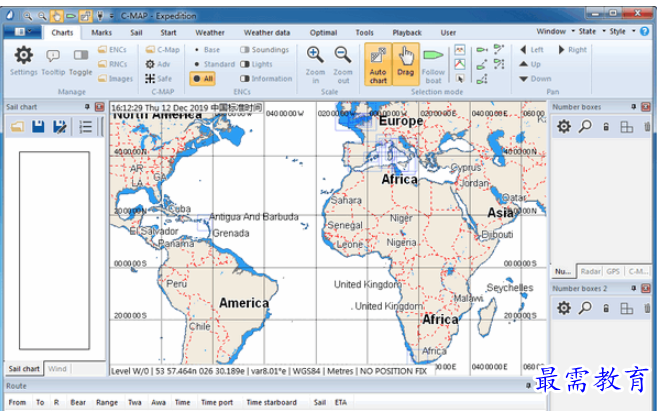Expand the Style dropdown menu
Screen dimensions: 657x411
(x=622, y=31)
